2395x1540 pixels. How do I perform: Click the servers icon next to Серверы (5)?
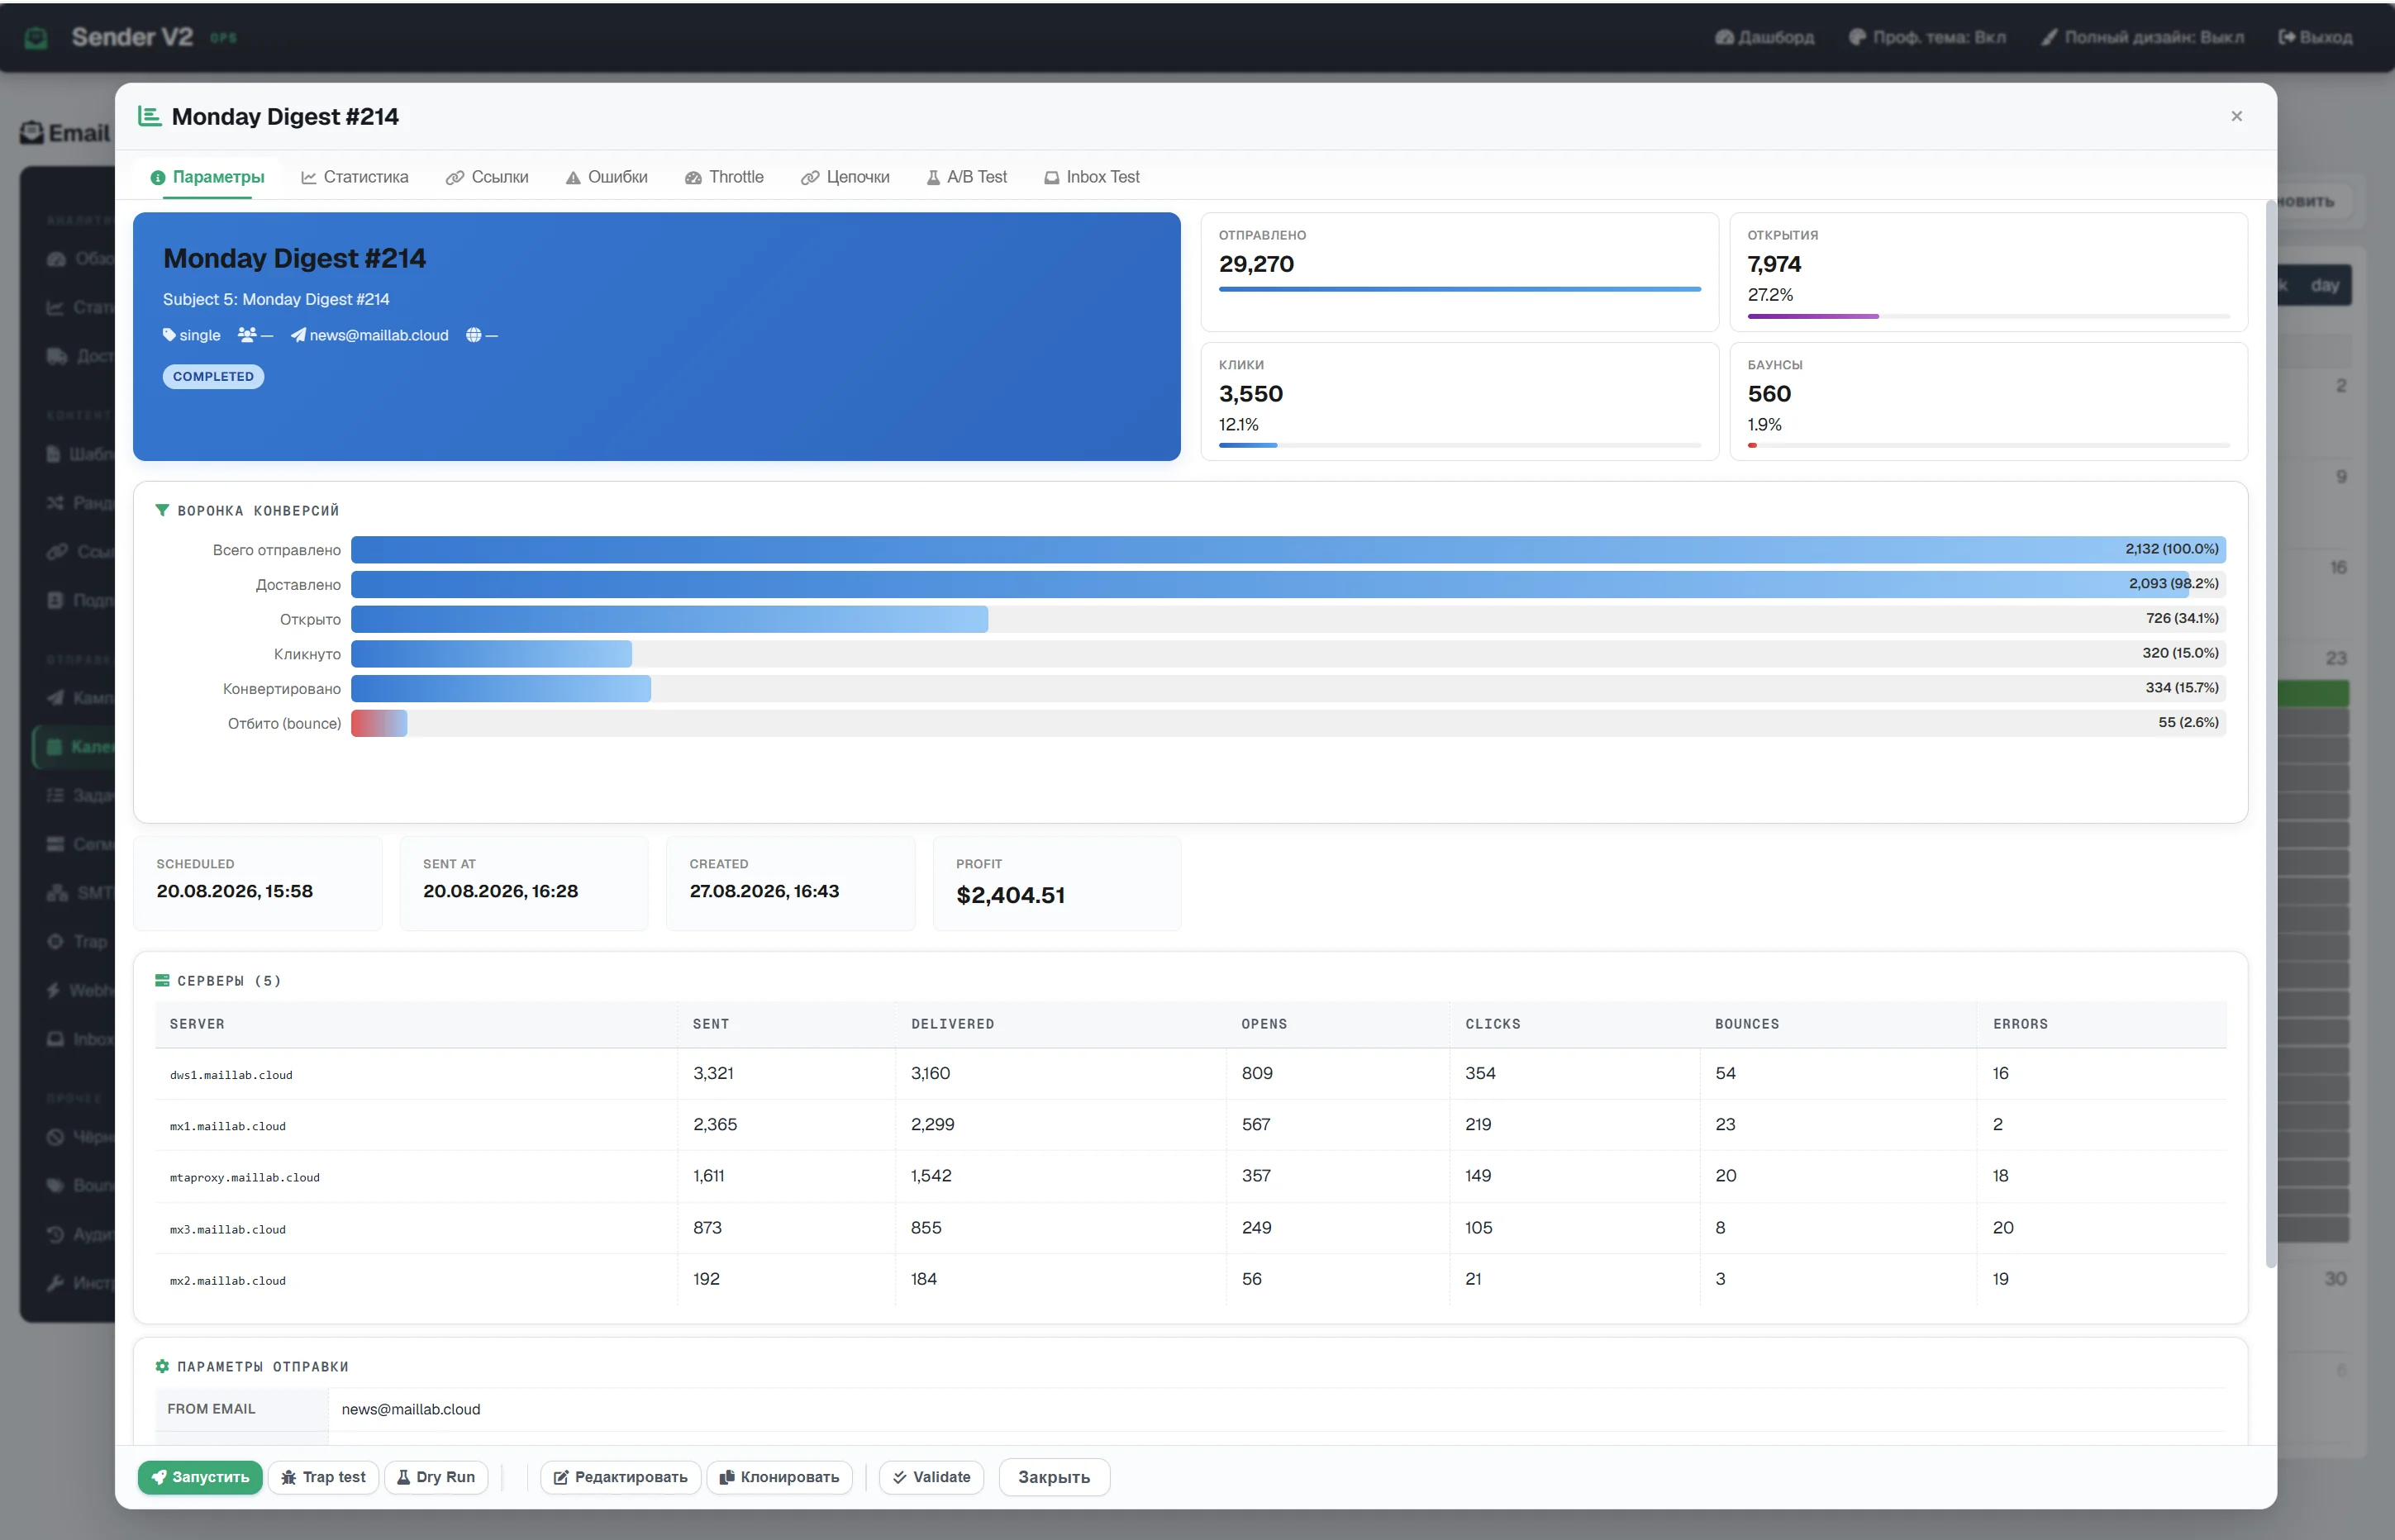click(162, 980)
